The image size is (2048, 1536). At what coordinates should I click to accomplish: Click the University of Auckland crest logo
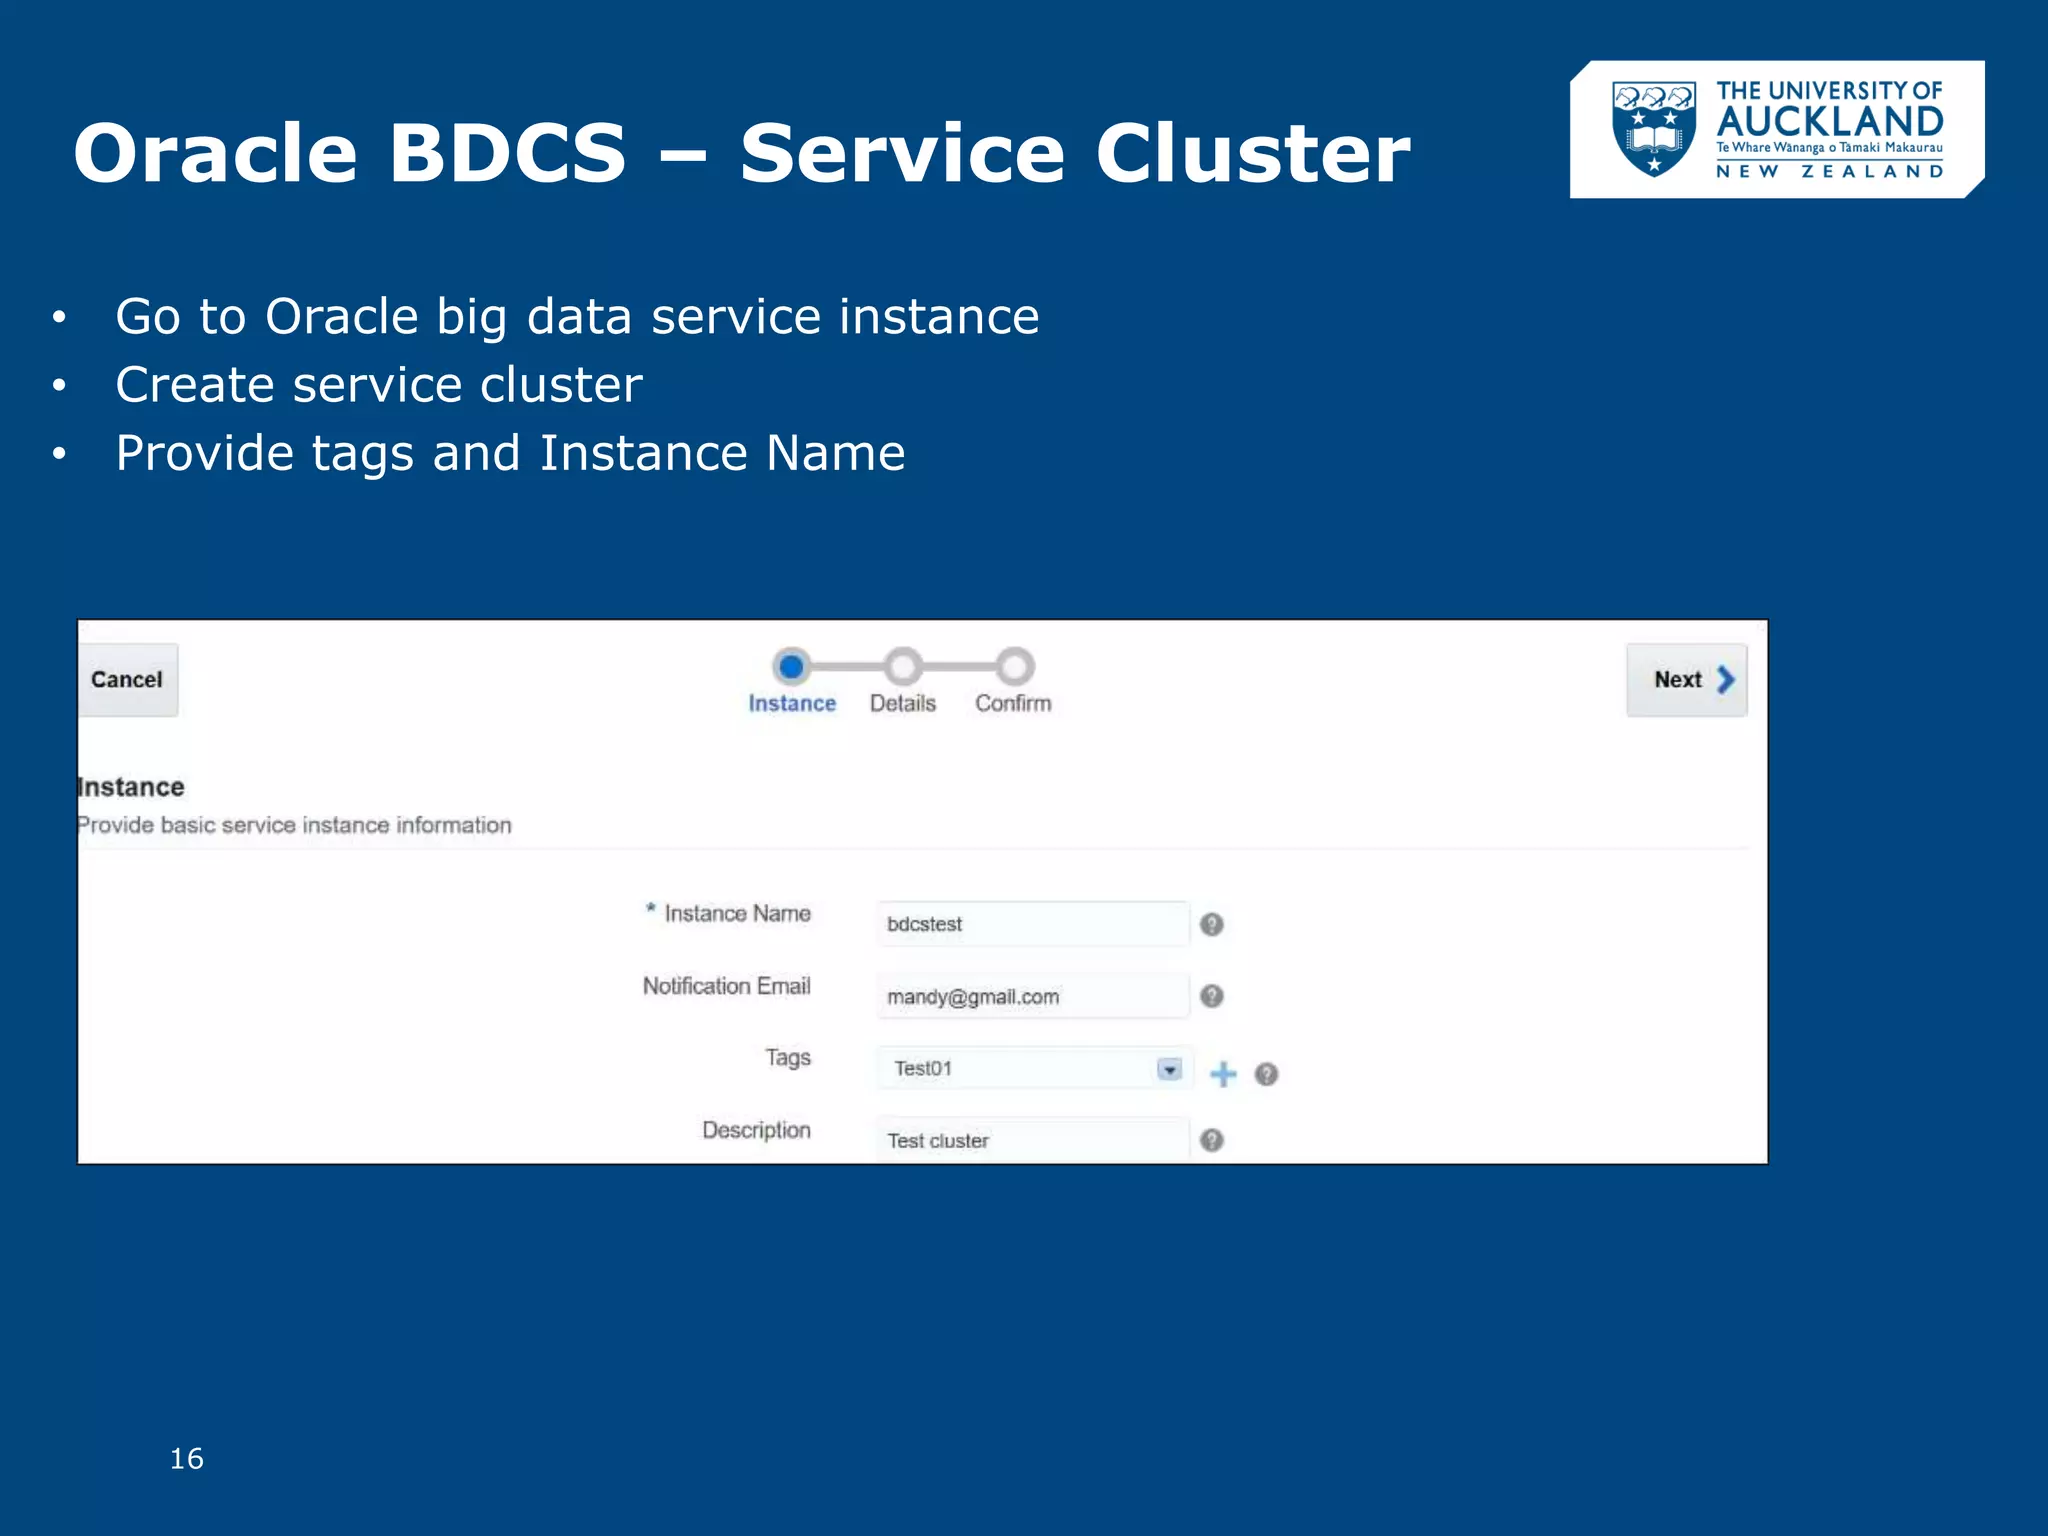click(x=1654, y=129)
